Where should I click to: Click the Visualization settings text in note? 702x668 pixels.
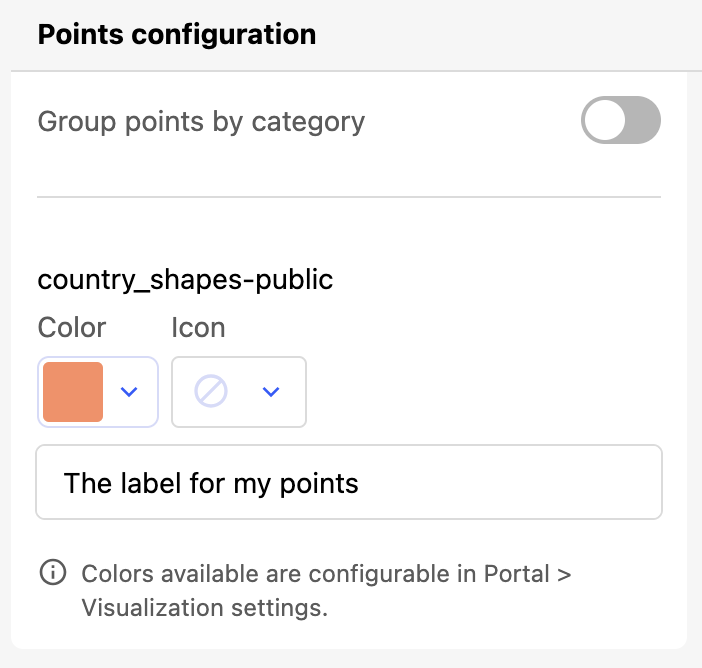coord(204,607)
